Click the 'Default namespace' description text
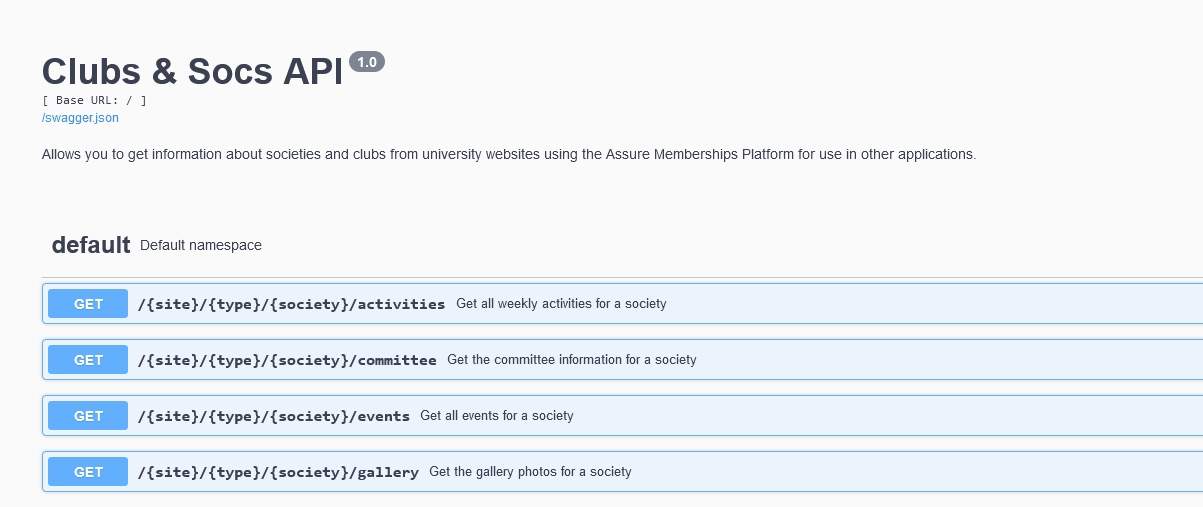This screenshot has height=507, width=1203. pyautogui.click(x=201, y=246)
